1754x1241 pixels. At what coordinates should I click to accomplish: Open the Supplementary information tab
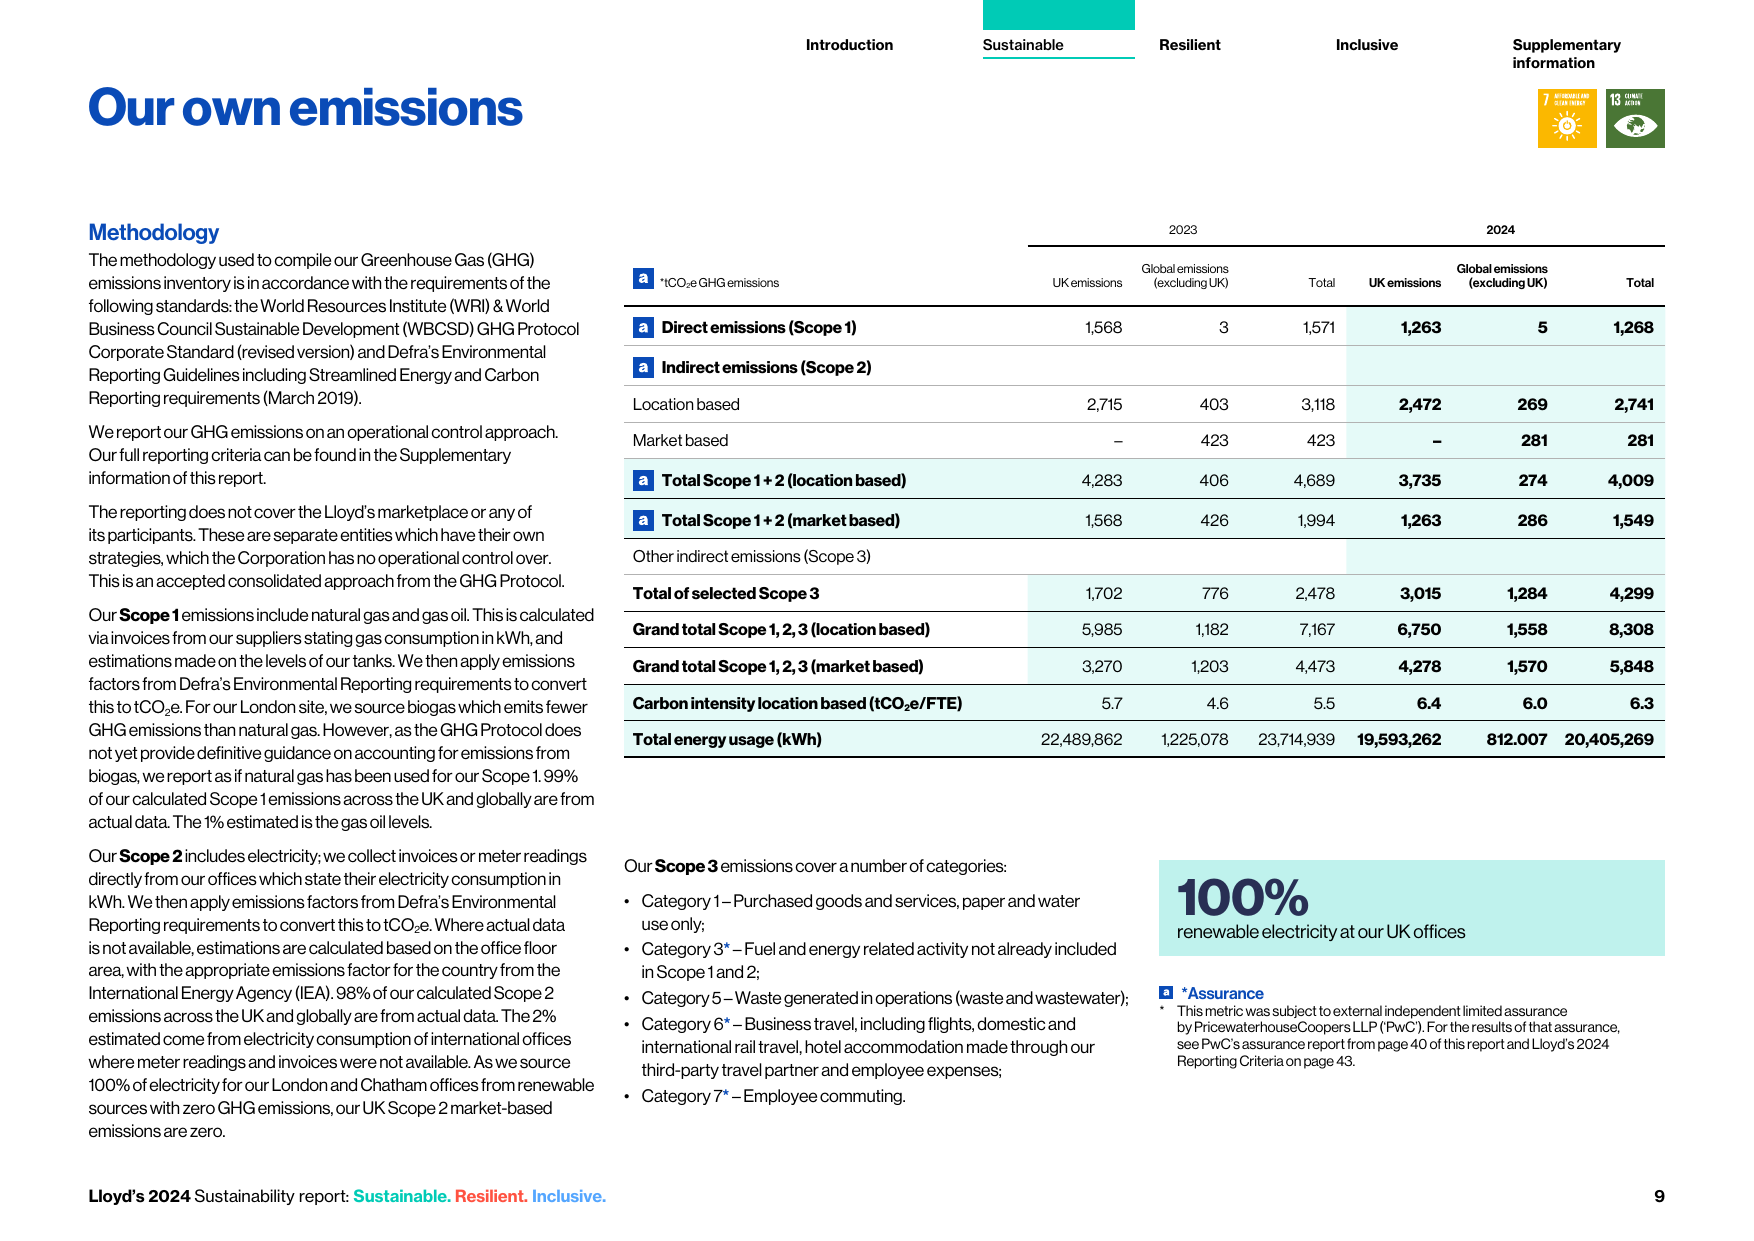[x=1566, y=54]
